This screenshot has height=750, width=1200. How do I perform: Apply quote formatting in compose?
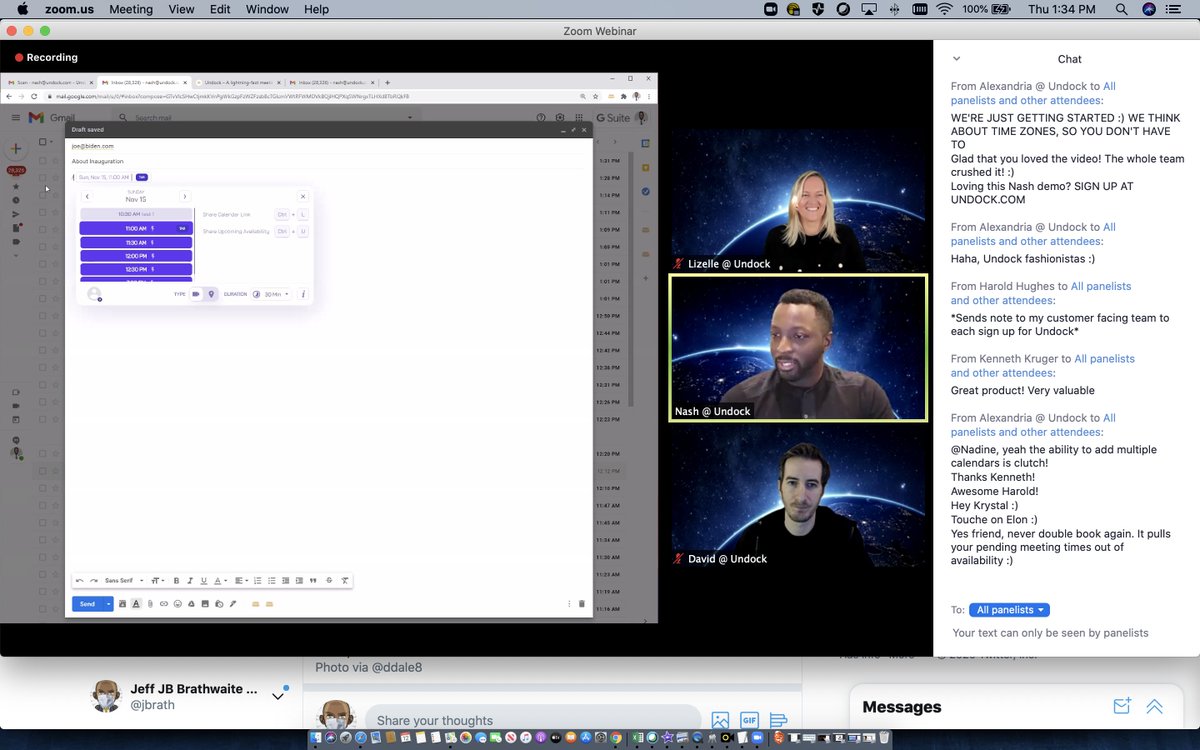[313, 581]
